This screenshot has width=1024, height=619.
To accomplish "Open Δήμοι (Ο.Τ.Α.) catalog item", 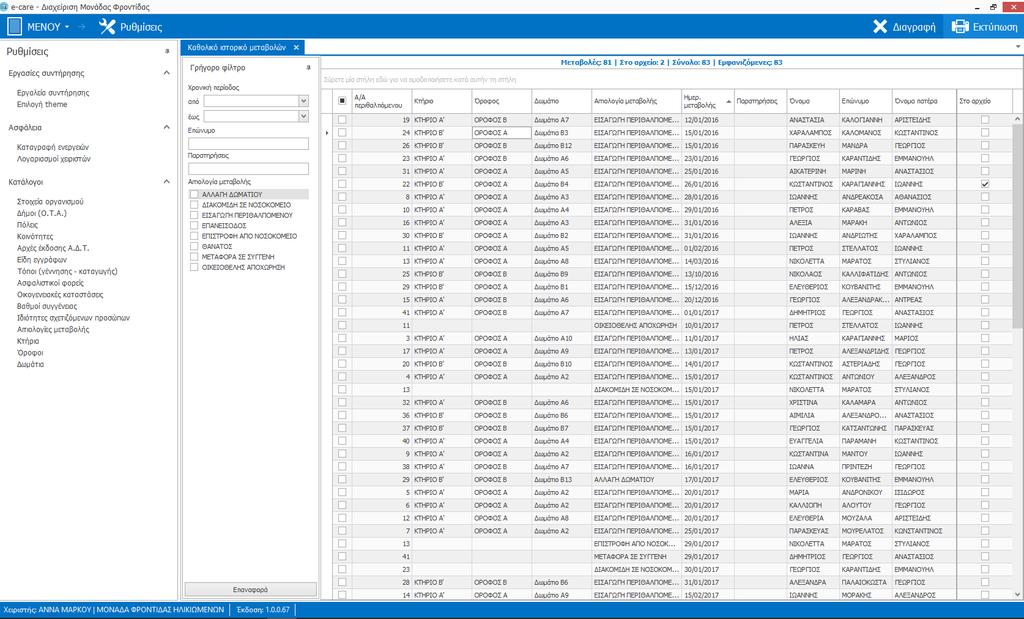I will pos(42,214).
